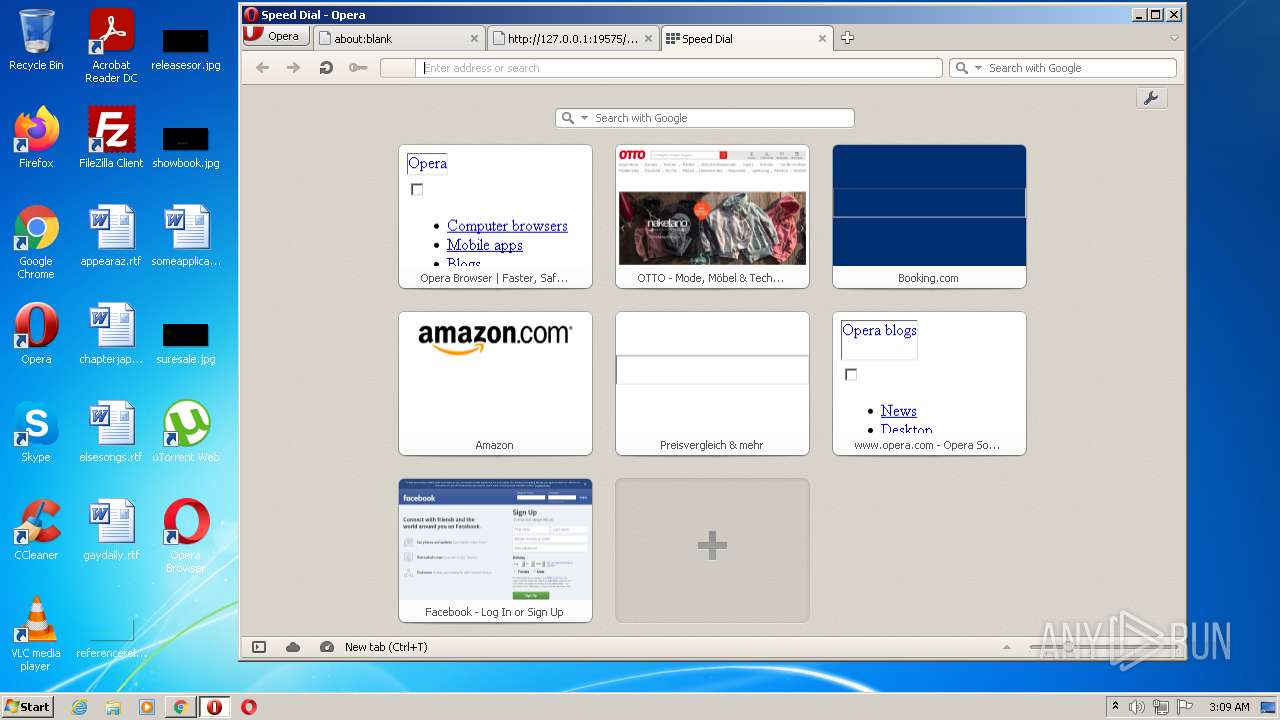Image resolution: width=1280 pixels, height=720 pixels.
Task: Reload the page
Action: (326, 68)
